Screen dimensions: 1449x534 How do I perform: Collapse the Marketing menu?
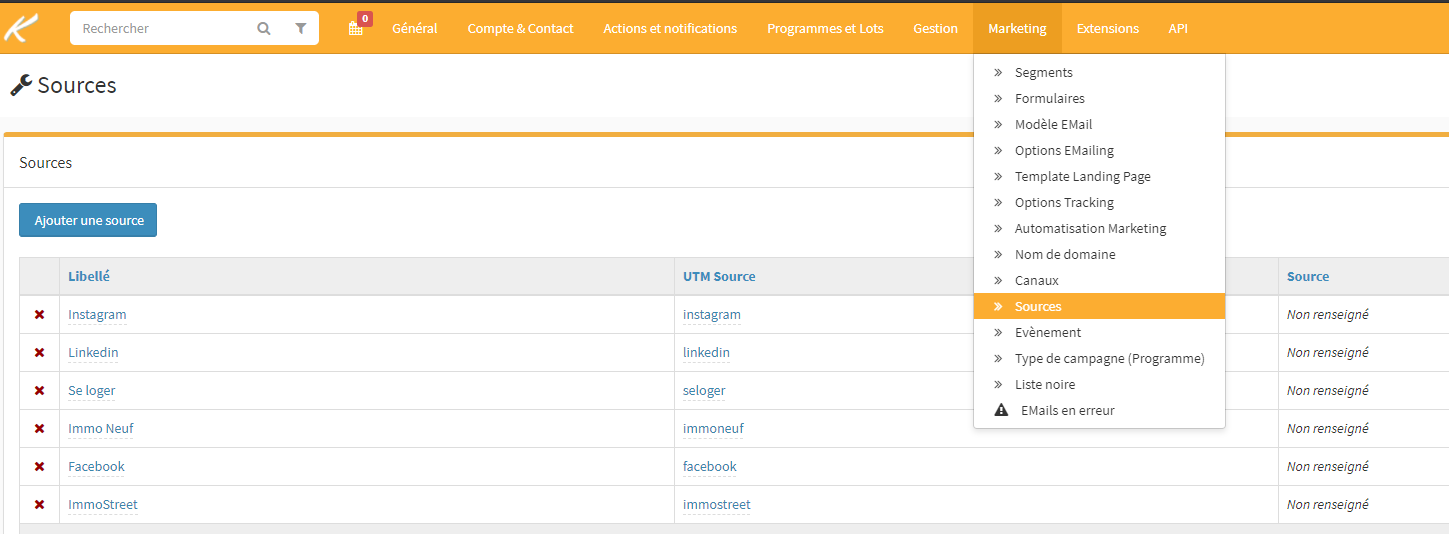[x=1017, y=28]
